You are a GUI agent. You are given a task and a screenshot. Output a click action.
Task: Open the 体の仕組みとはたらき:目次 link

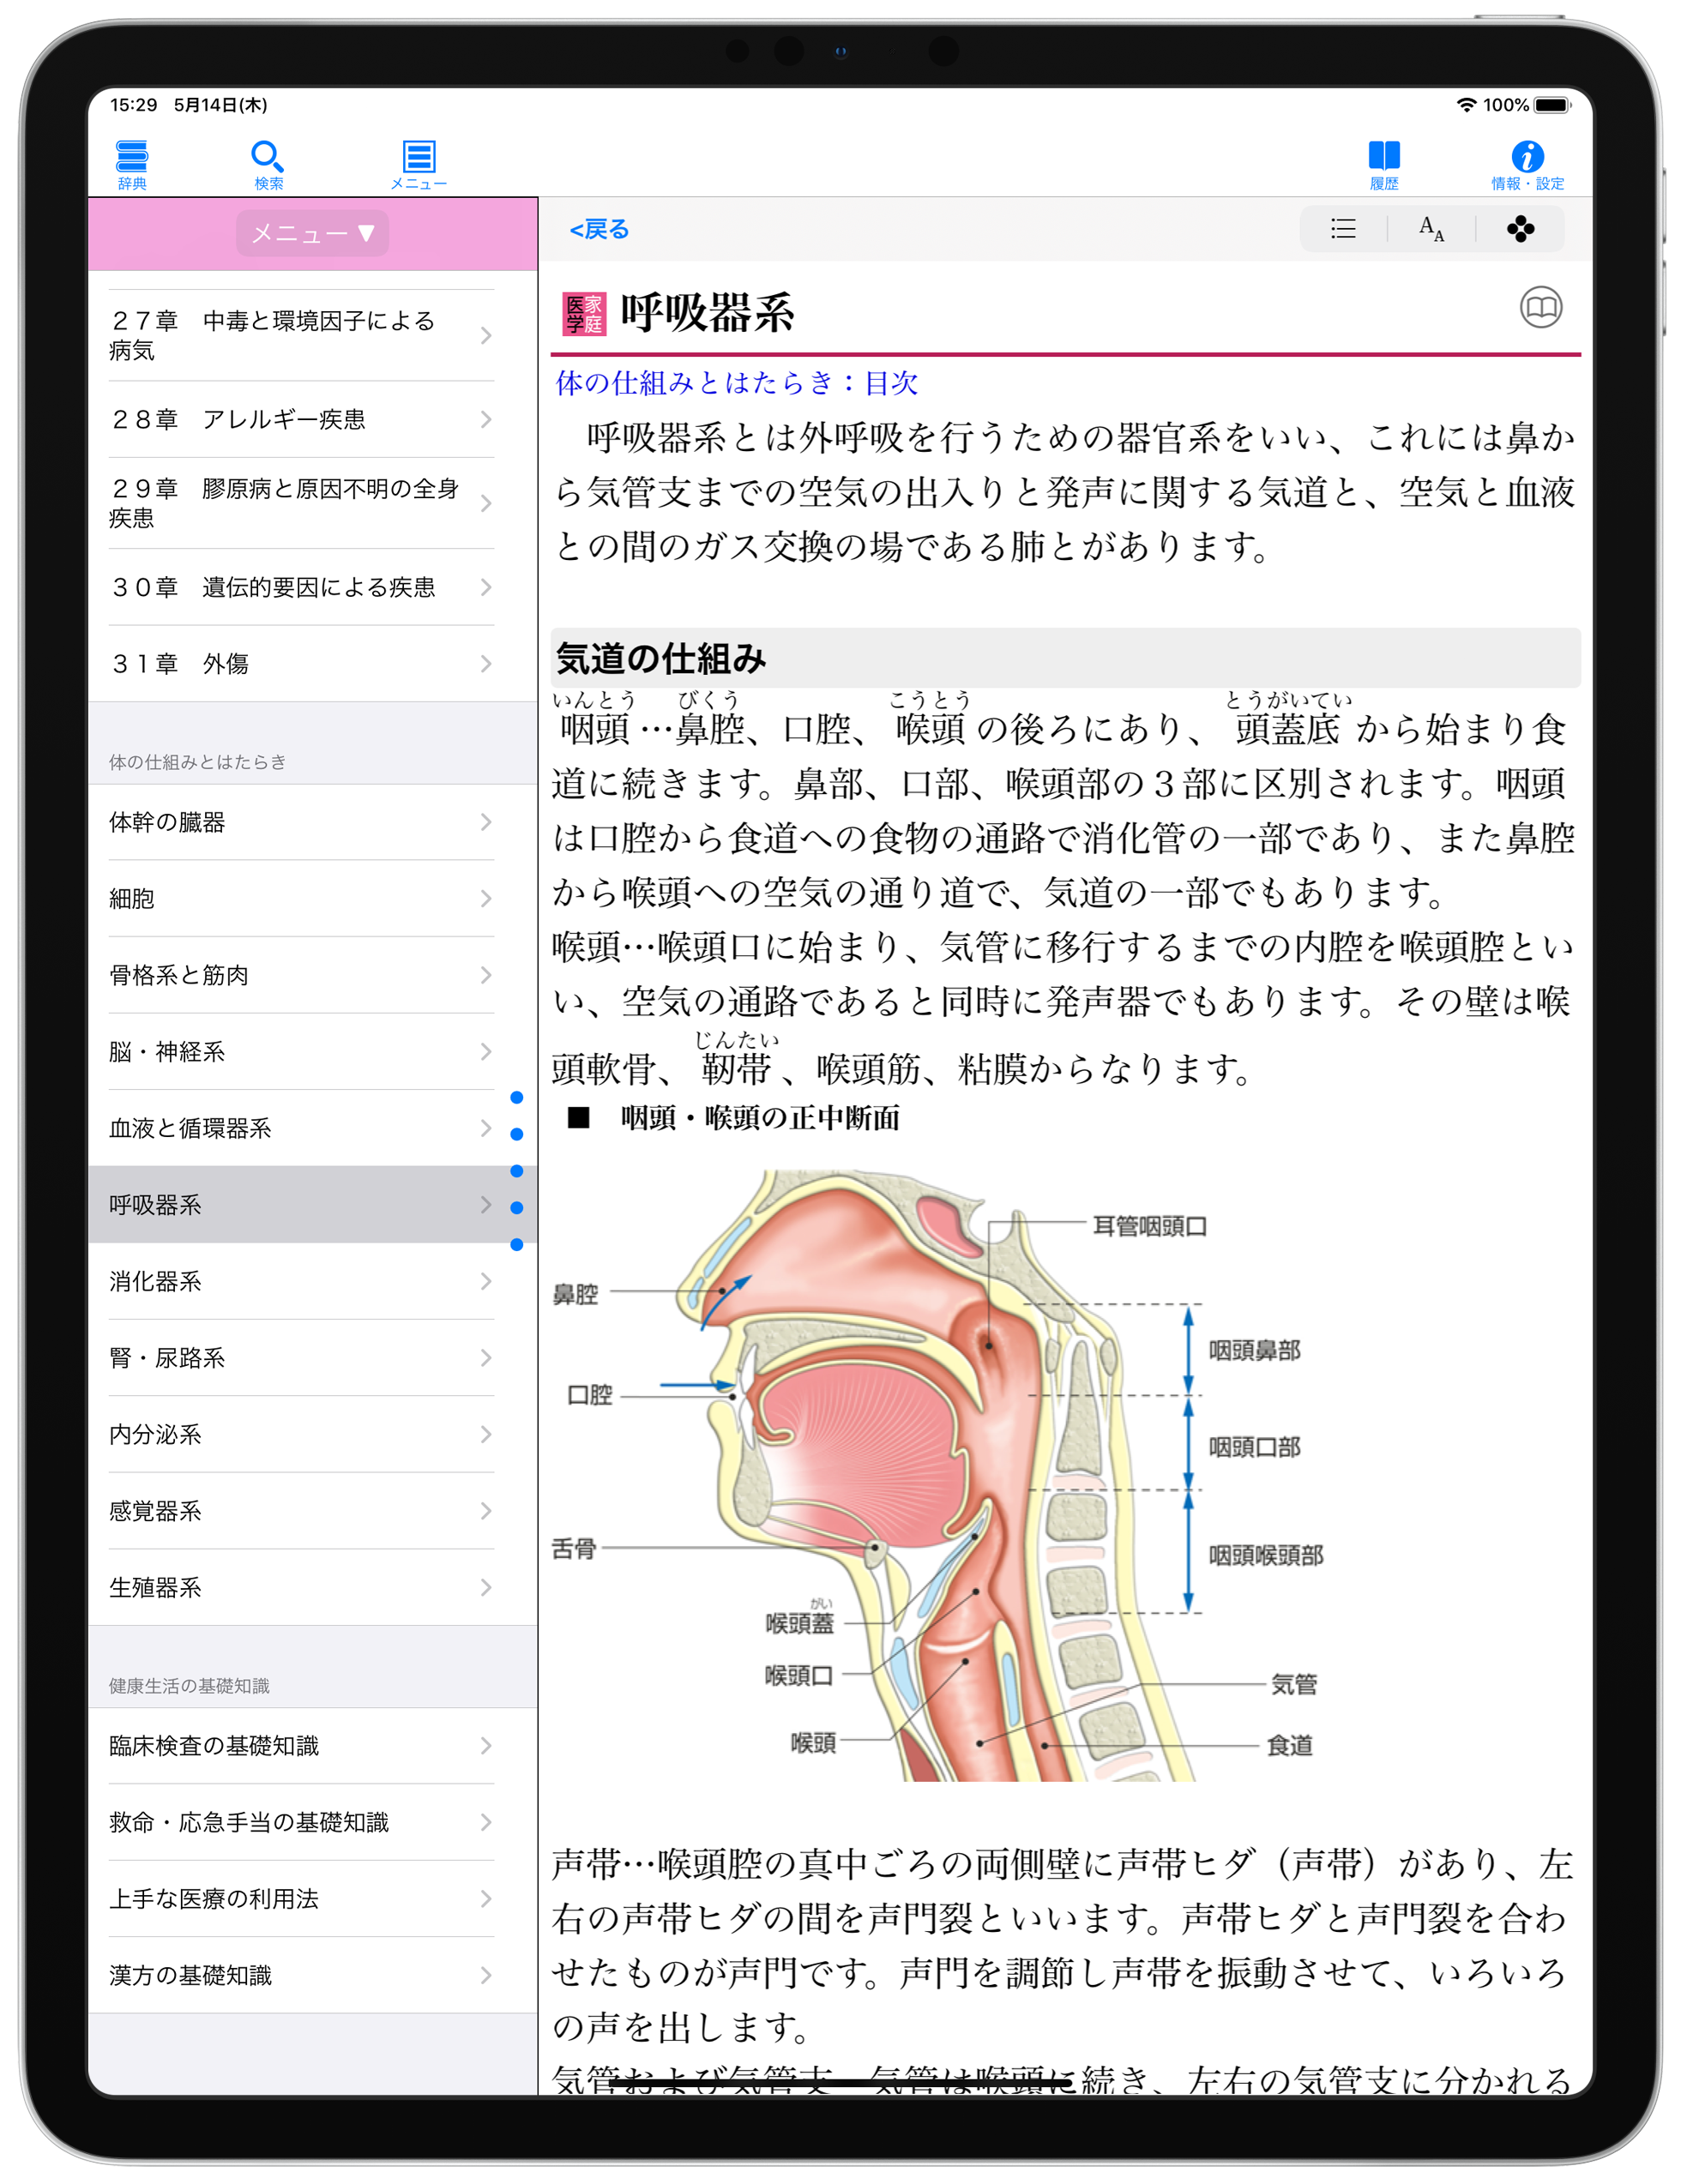(x=736, y=382)
